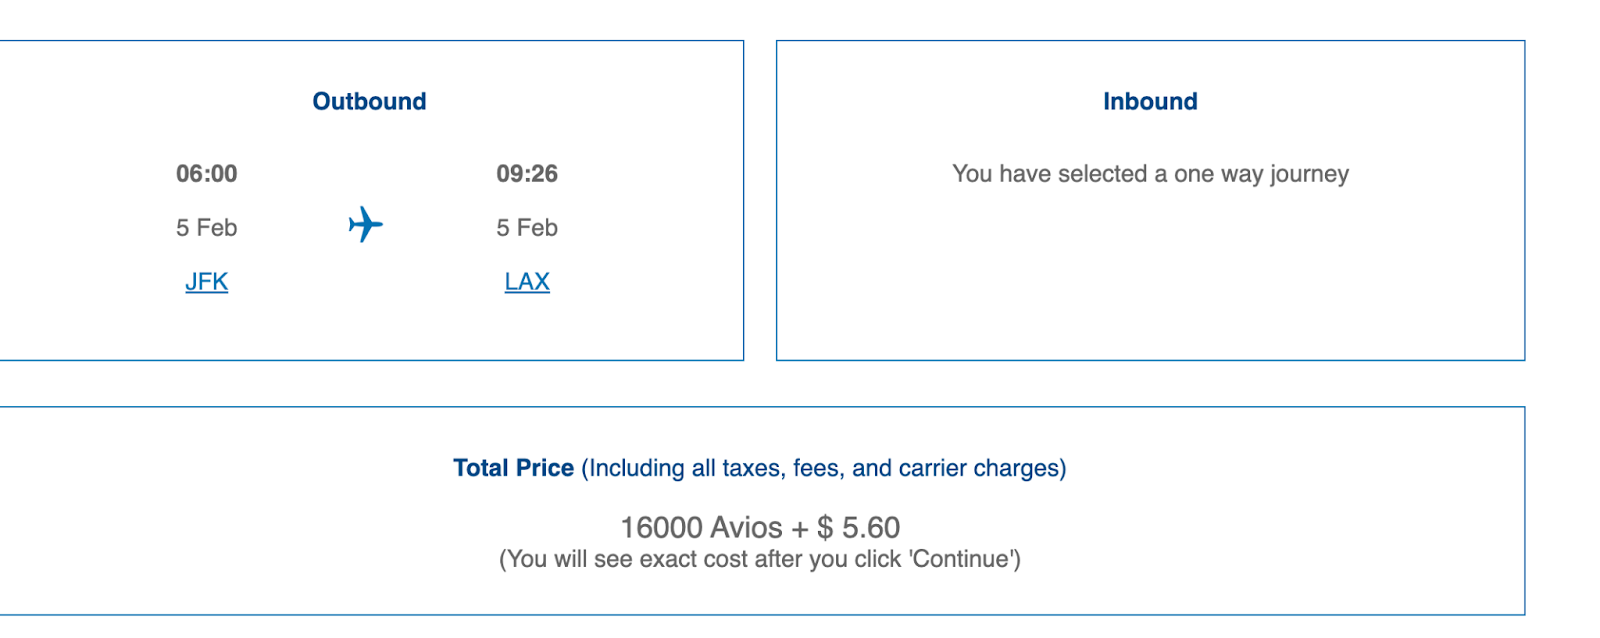Select the 09:26 arrival time
Image resolution: width=1600 pixels, height=638 pixels.
[x=527, y=174]
